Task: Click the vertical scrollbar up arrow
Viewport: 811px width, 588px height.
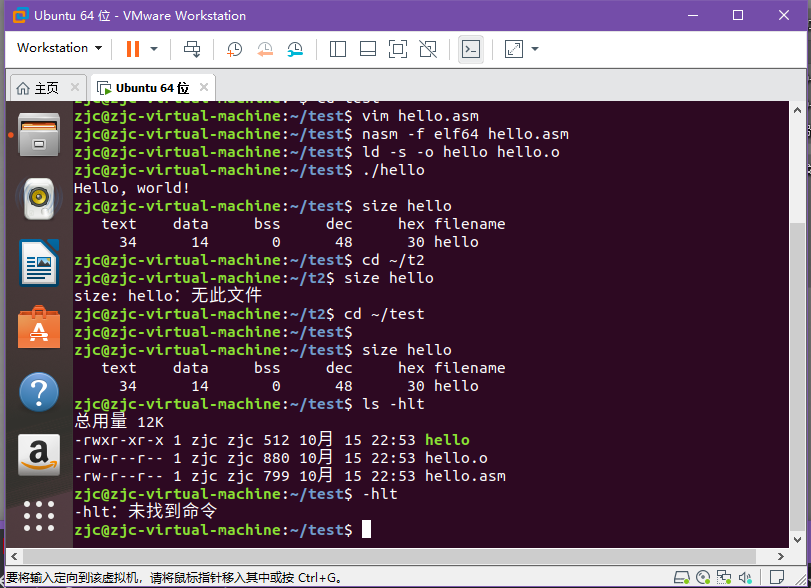Action: pyautogui.click(x=797, y=110)
